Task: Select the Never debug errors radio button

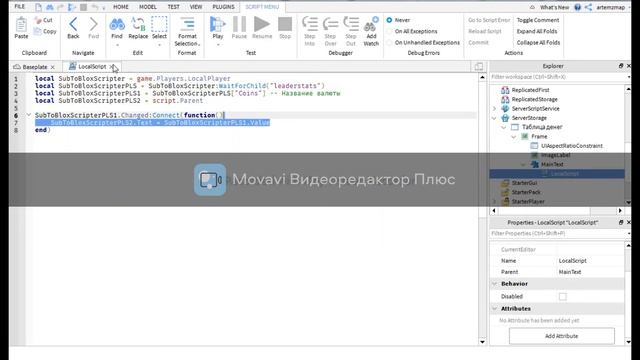Action: (x=389, y=20)
